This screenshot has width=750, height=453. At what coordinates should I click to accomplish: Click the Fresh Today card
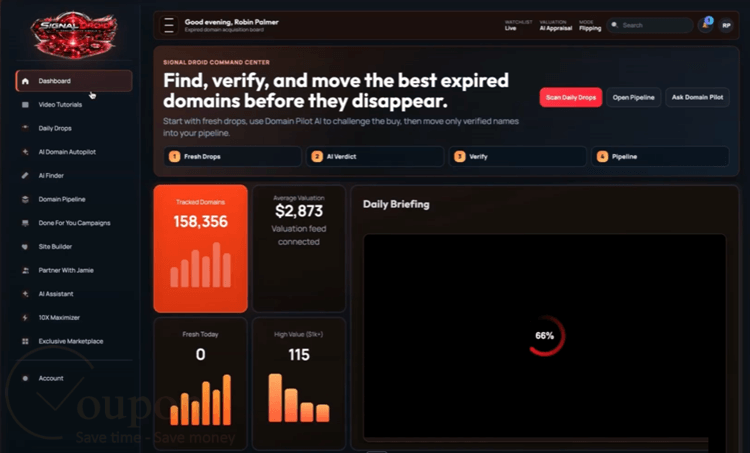200,384
